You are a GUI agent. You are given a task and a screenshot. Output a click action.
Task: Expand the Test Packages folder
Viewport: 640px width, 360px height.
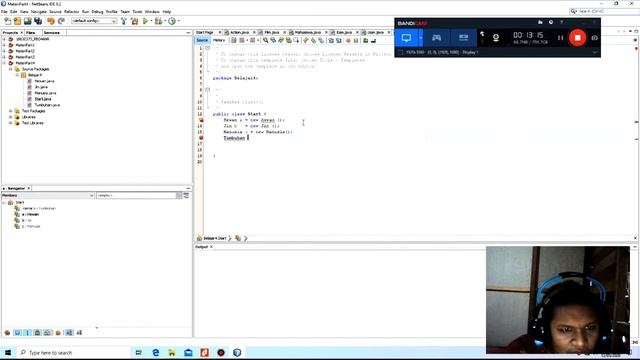pos(11,111)
